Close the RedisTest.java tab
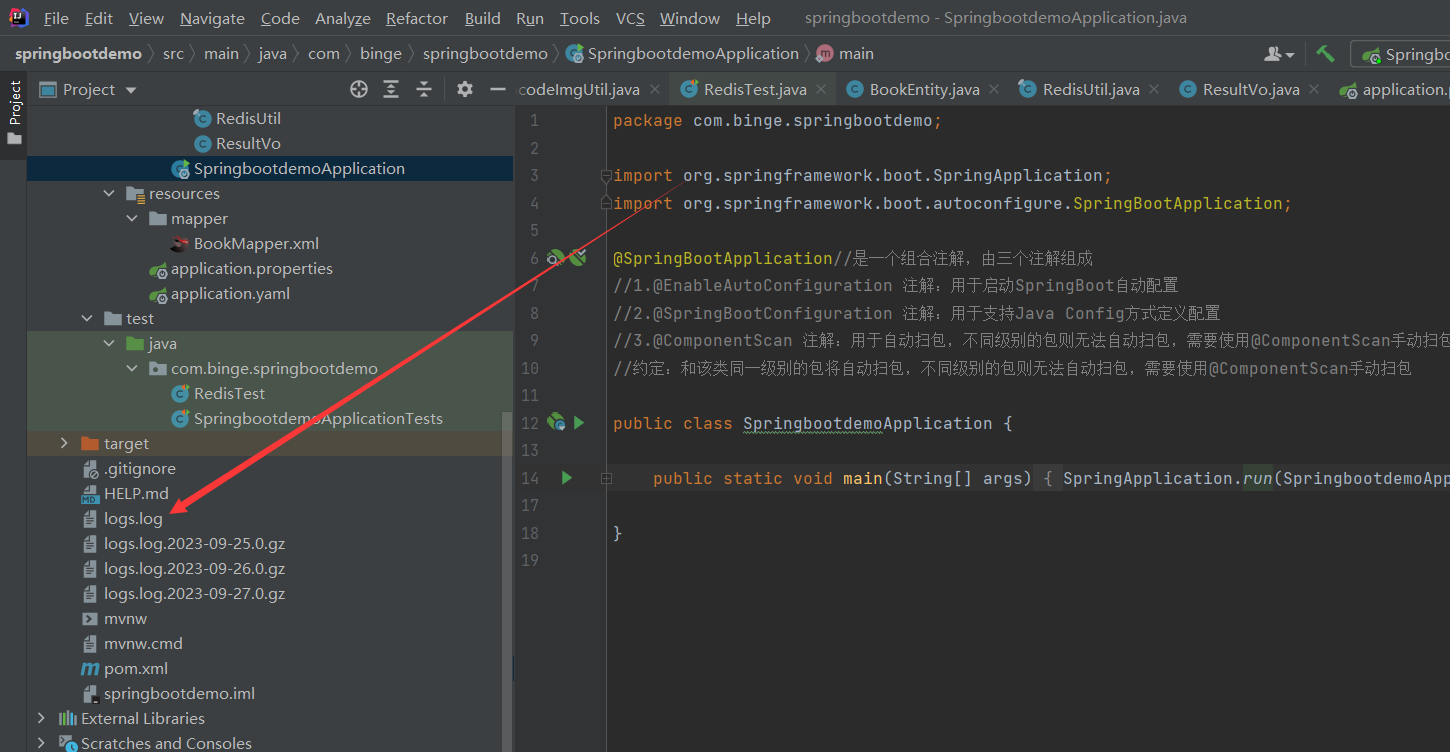The width and height of the screenshot is (1450, 752). point(821,90)
